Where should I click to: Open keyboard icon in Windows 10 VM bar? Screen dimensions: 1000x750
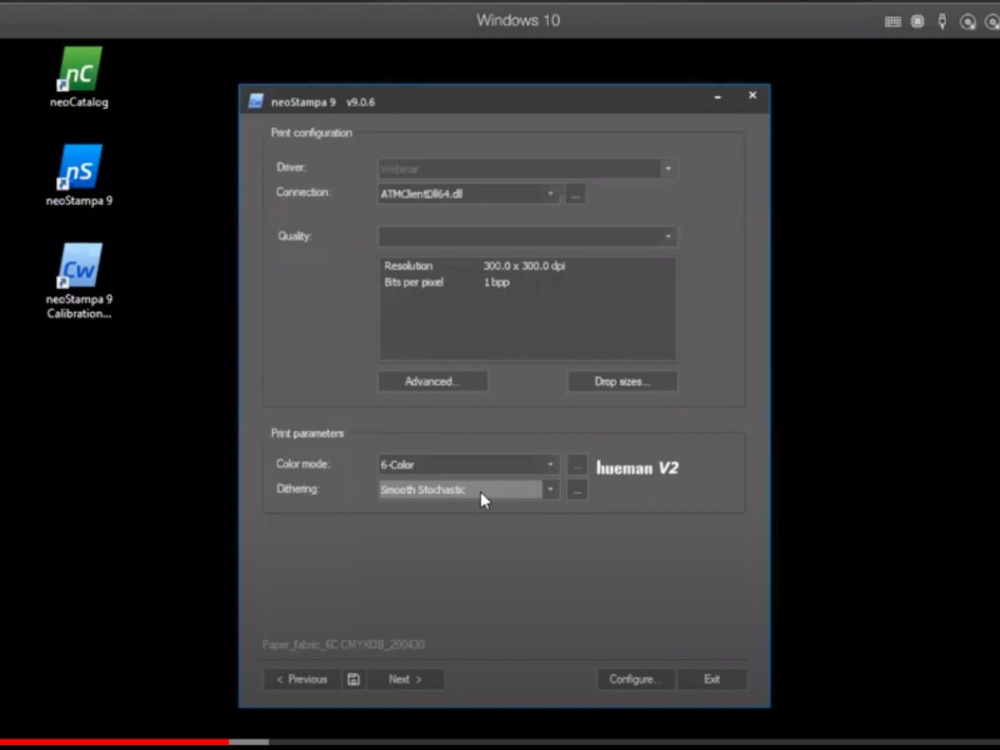(x=893, y=22)
